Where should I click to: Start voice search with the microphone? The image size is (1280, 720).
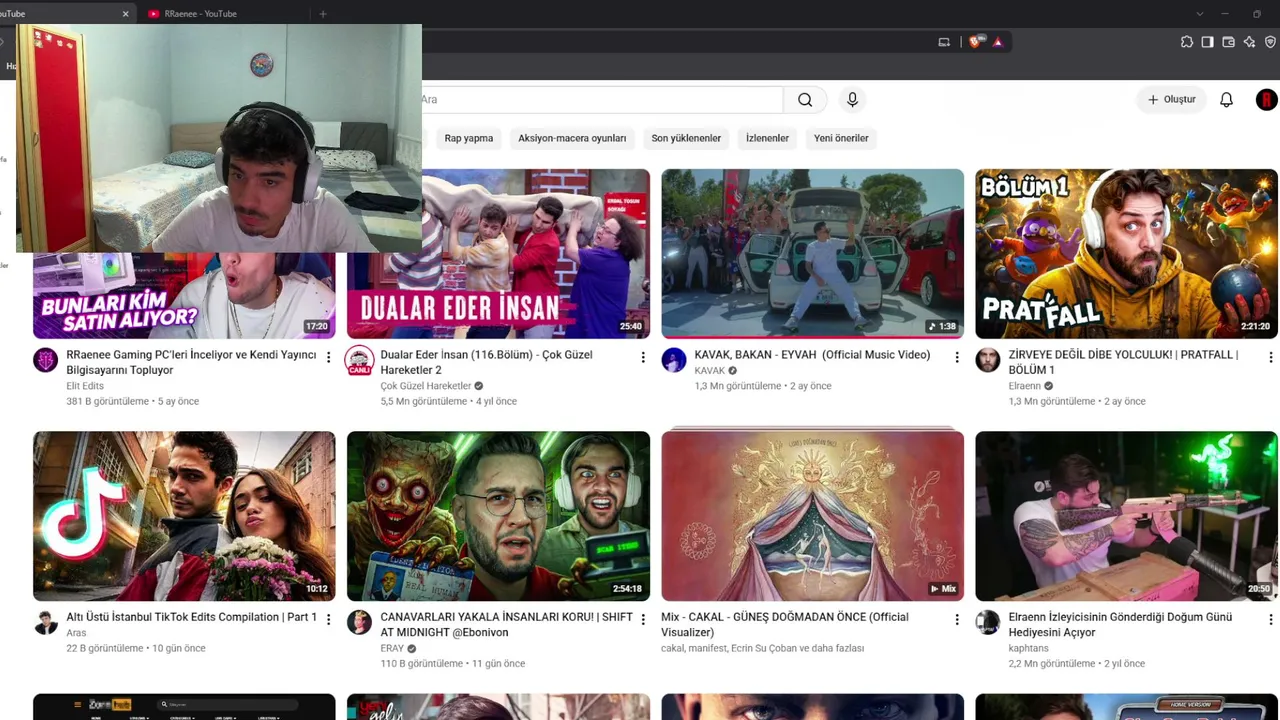pyautogui.click(x=852, y=100)
